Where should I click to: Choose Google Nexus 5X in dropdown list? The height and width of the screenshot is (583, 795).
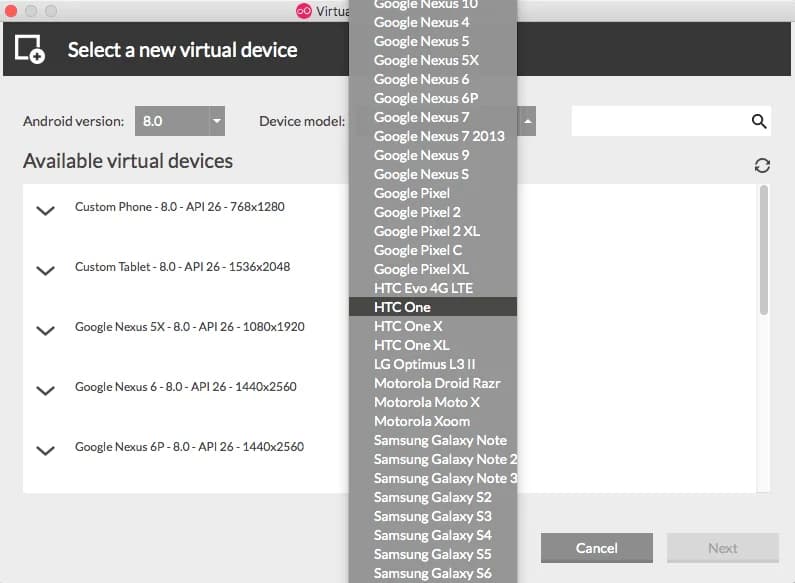point(433,60)
